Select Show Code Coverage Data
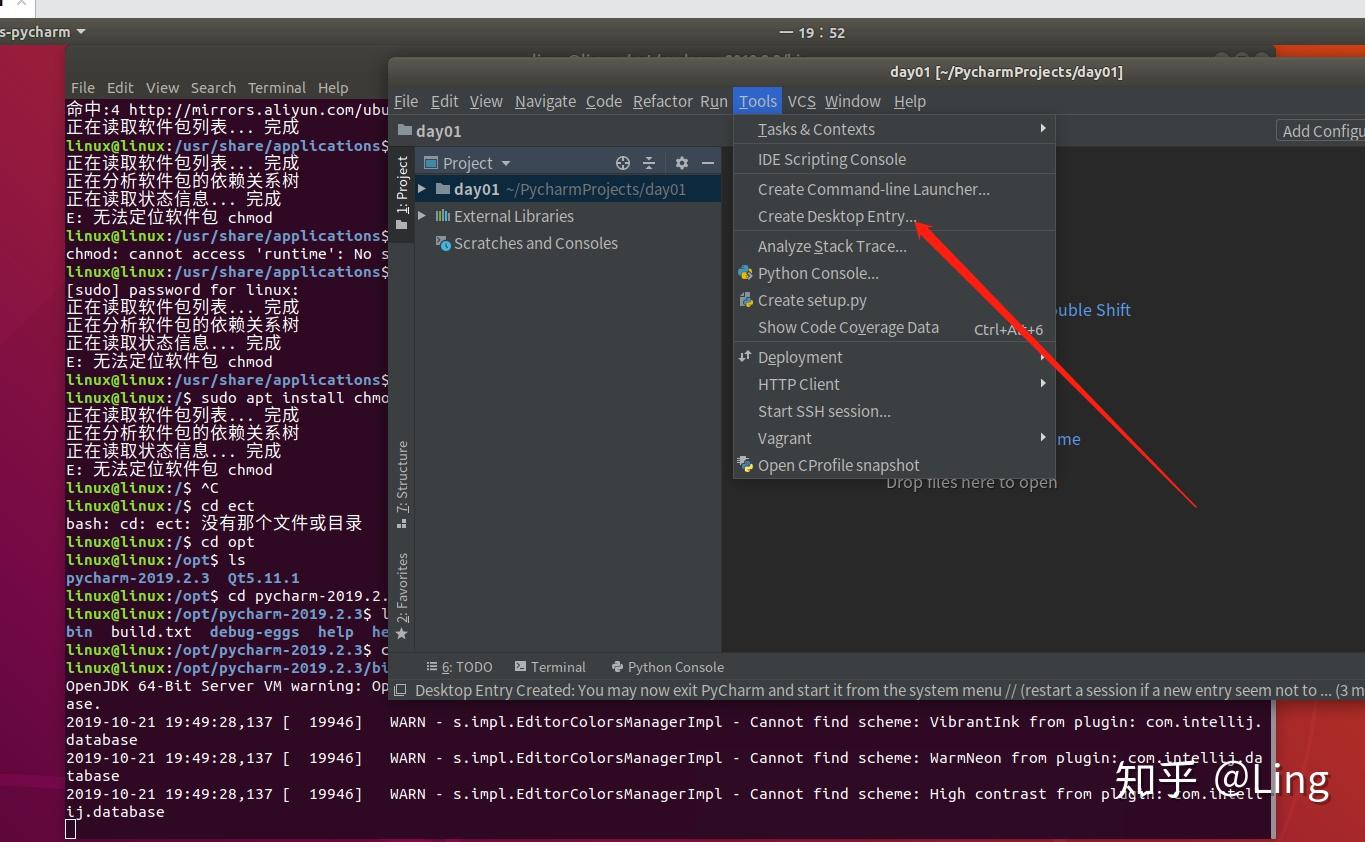1365x842 pixels. pos(894,327)
